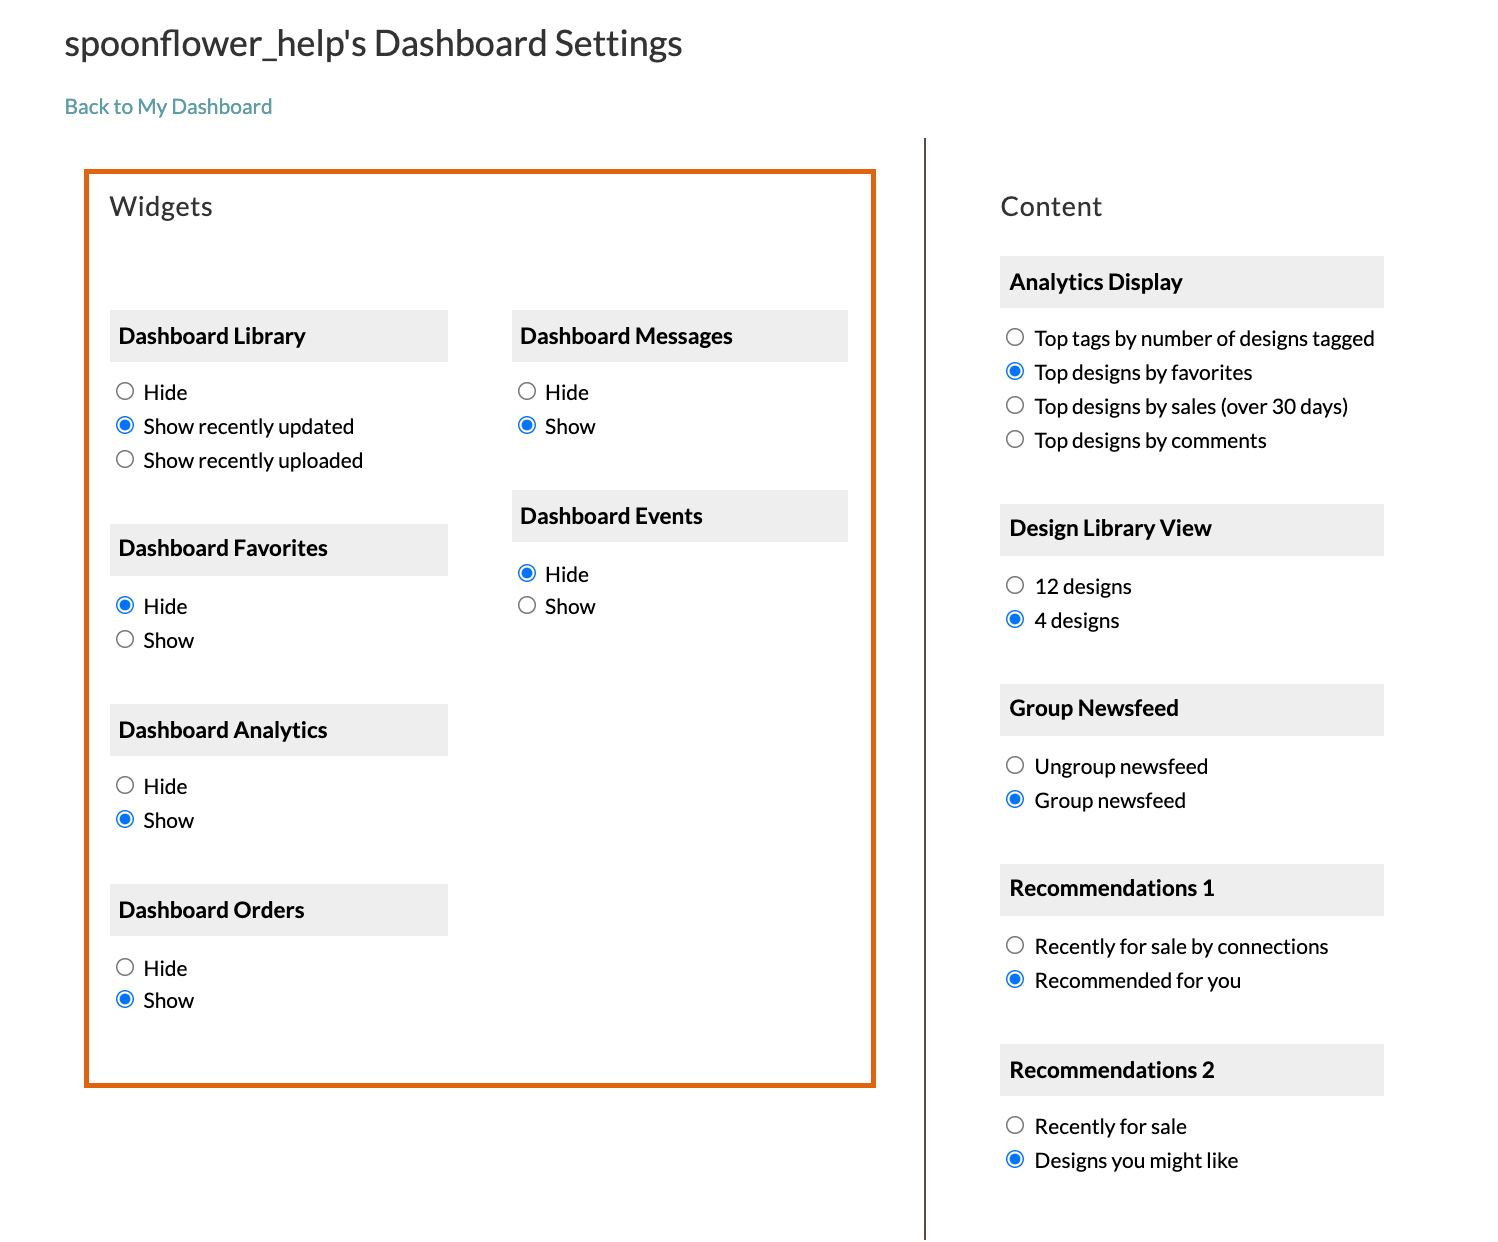This screenshot has width=1498, height=1242.
Task: Pick Hide under Dashboard Messages
Action: click(x=527, y=391)
